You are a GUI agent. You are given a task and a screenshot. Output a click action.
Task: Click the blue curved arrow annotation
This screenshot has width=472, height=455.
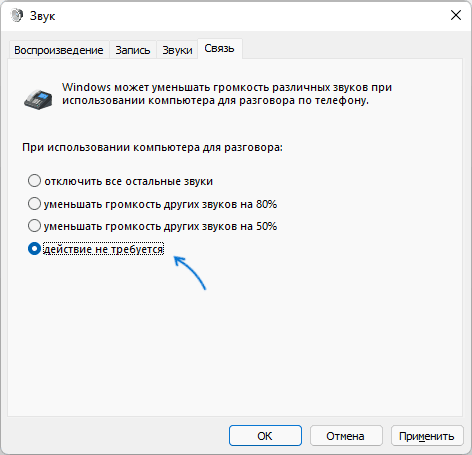(190, 273)
